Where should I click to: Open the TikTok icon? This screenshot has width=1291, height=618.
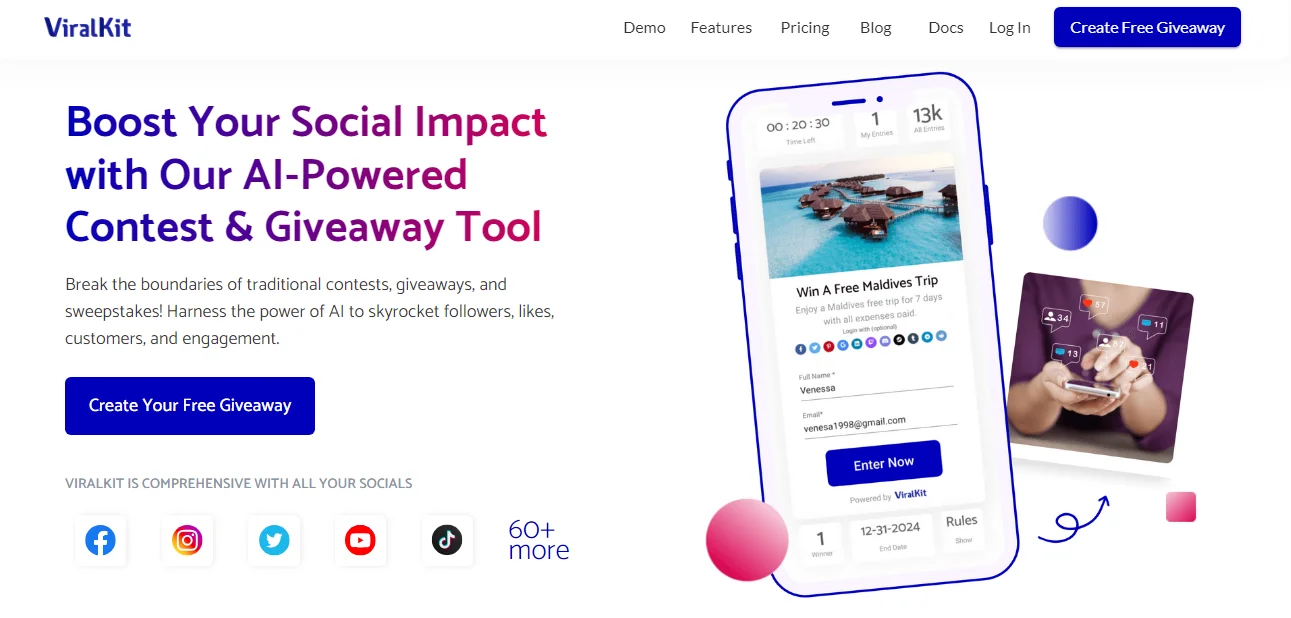pyautogui.click(x=447, y=541)
